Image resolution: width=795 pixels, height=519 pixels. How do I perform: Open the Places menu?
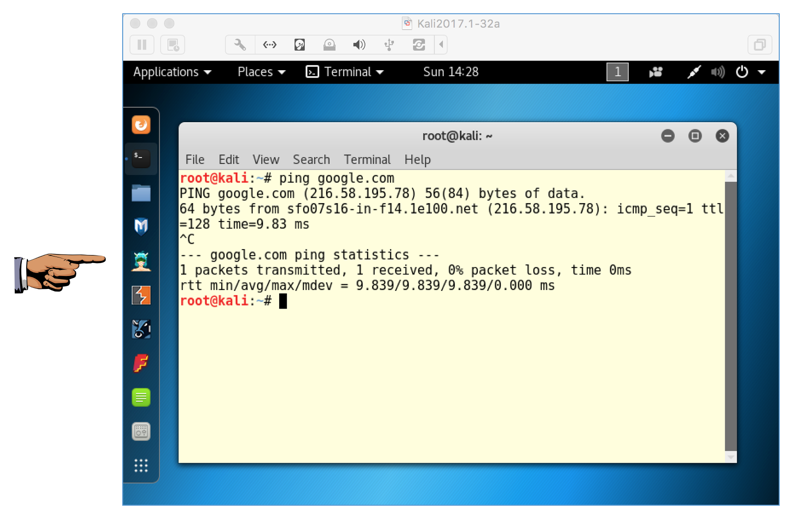(x=261, y=72)
